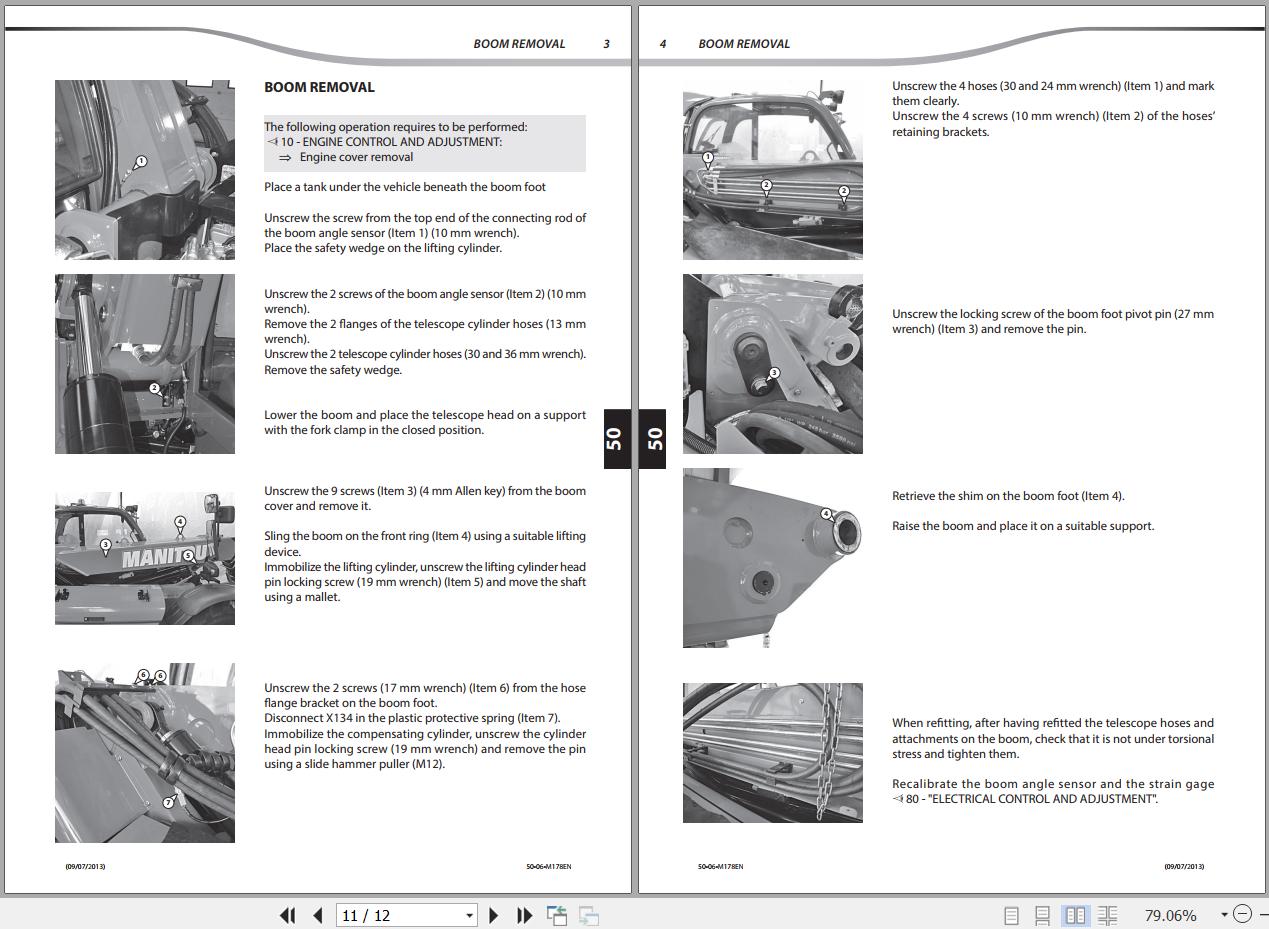Viewport: 1269px width, 929px height.
Task: Go to the next page
Action: tap(493, 915)
